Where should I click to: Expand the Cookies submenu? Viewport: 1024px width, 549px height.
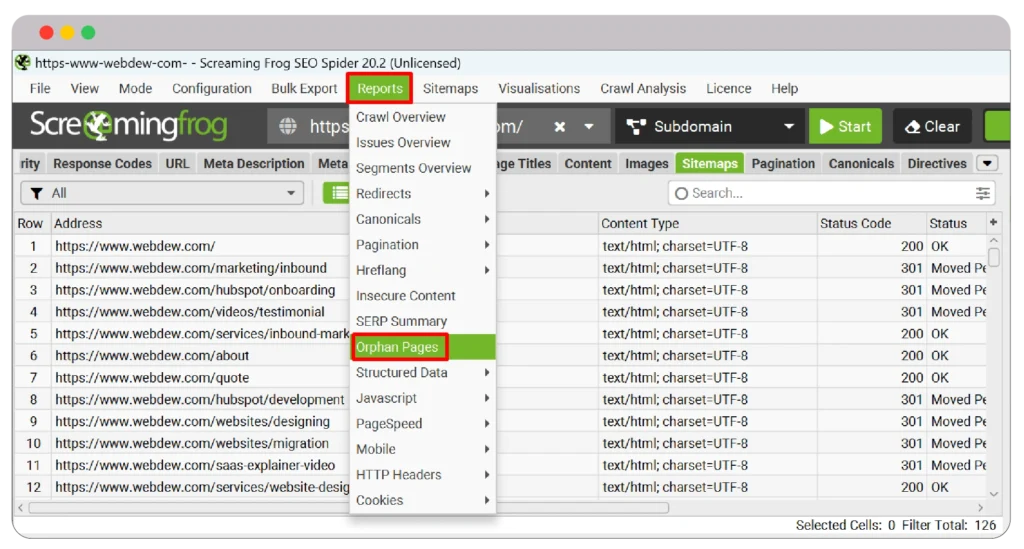[x=423, y=499]
